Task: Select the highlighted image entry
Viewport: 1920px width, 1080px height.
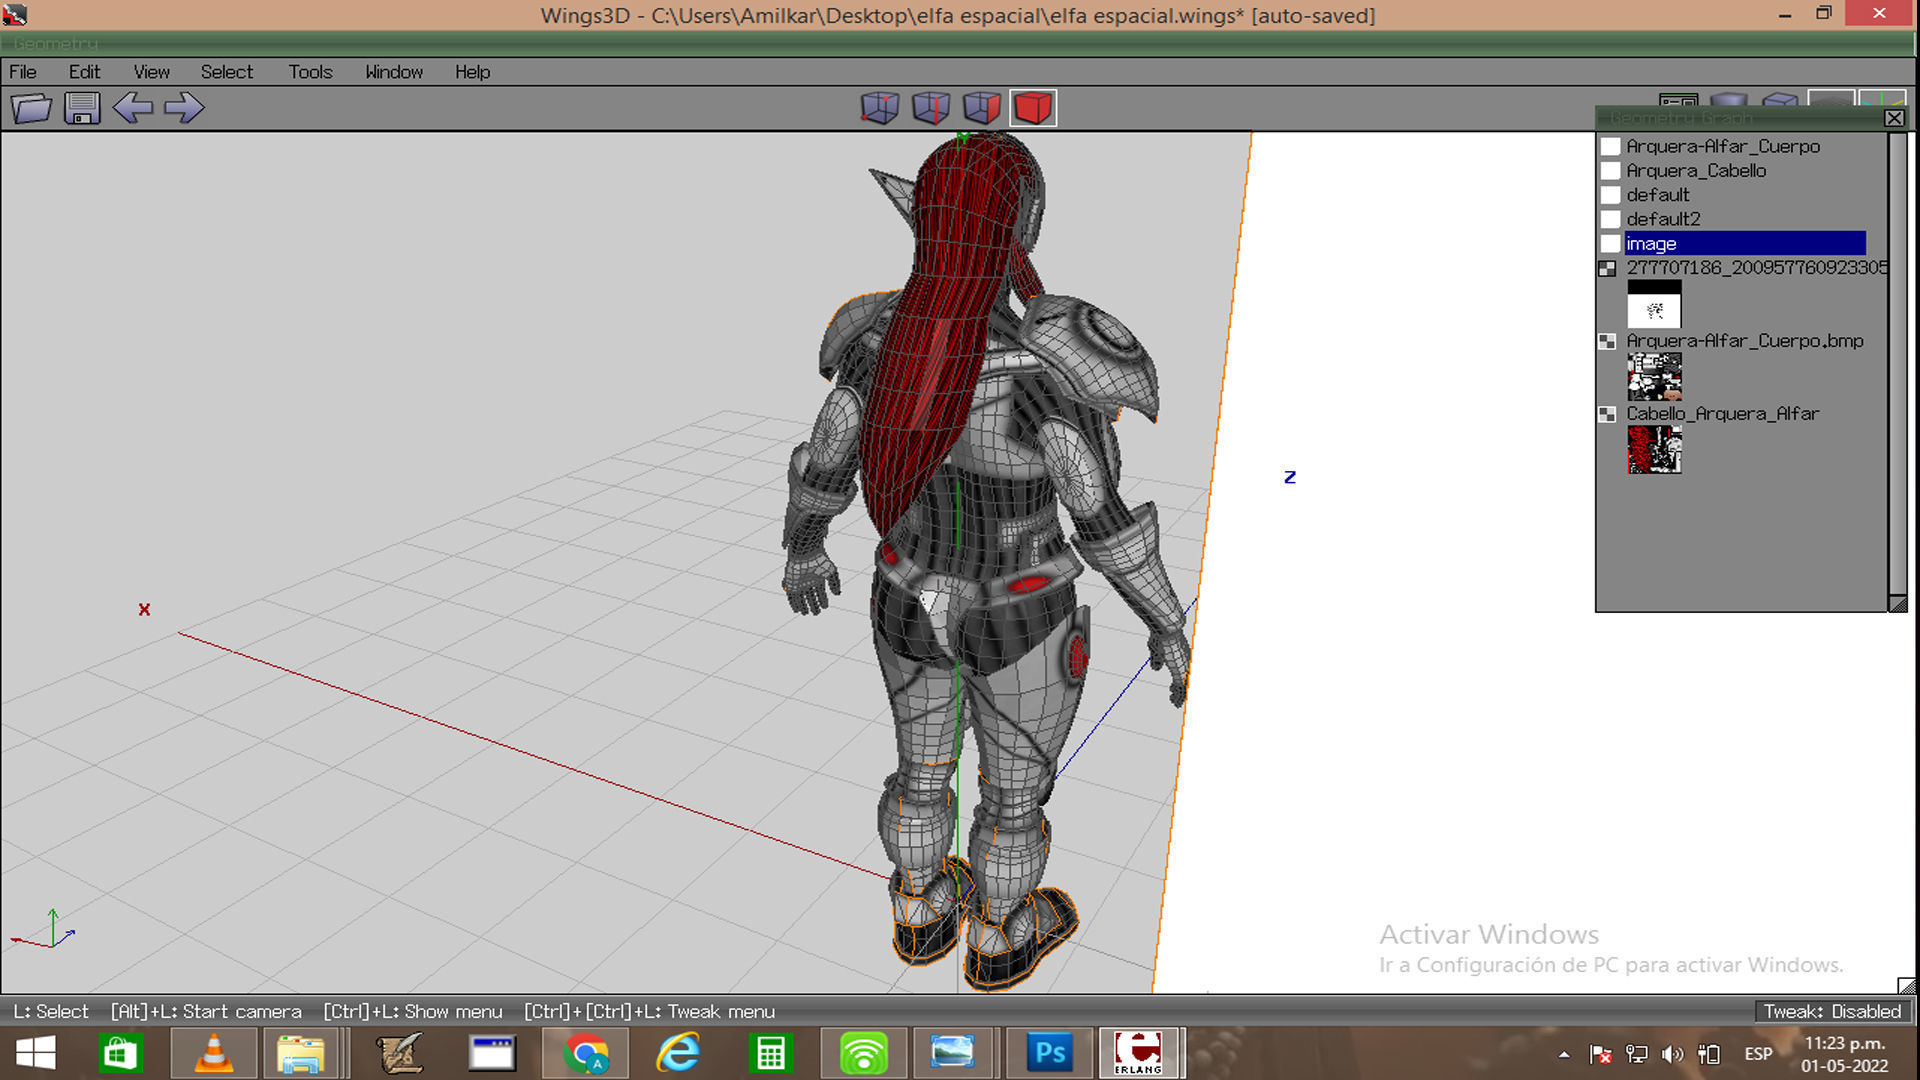Action: [1745, 244]
